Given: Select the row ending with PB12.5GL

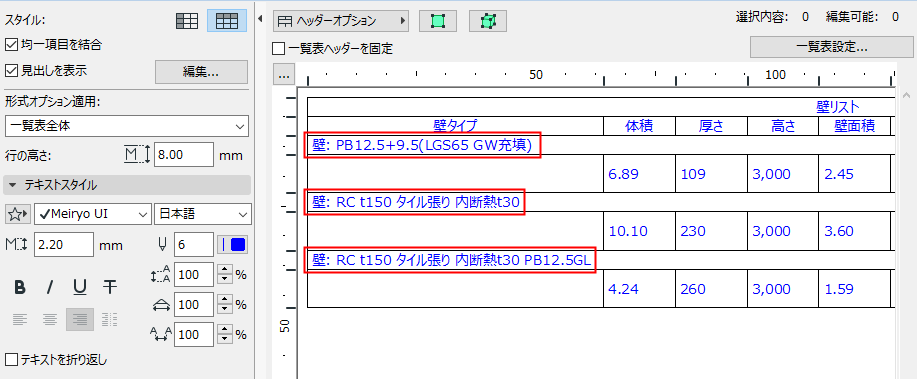Looking at the screenshot, I should click(450, 260).
